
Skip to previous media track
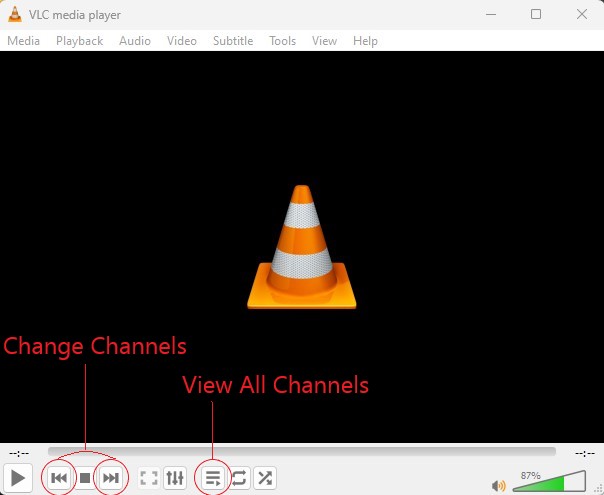tap(59, 478)
